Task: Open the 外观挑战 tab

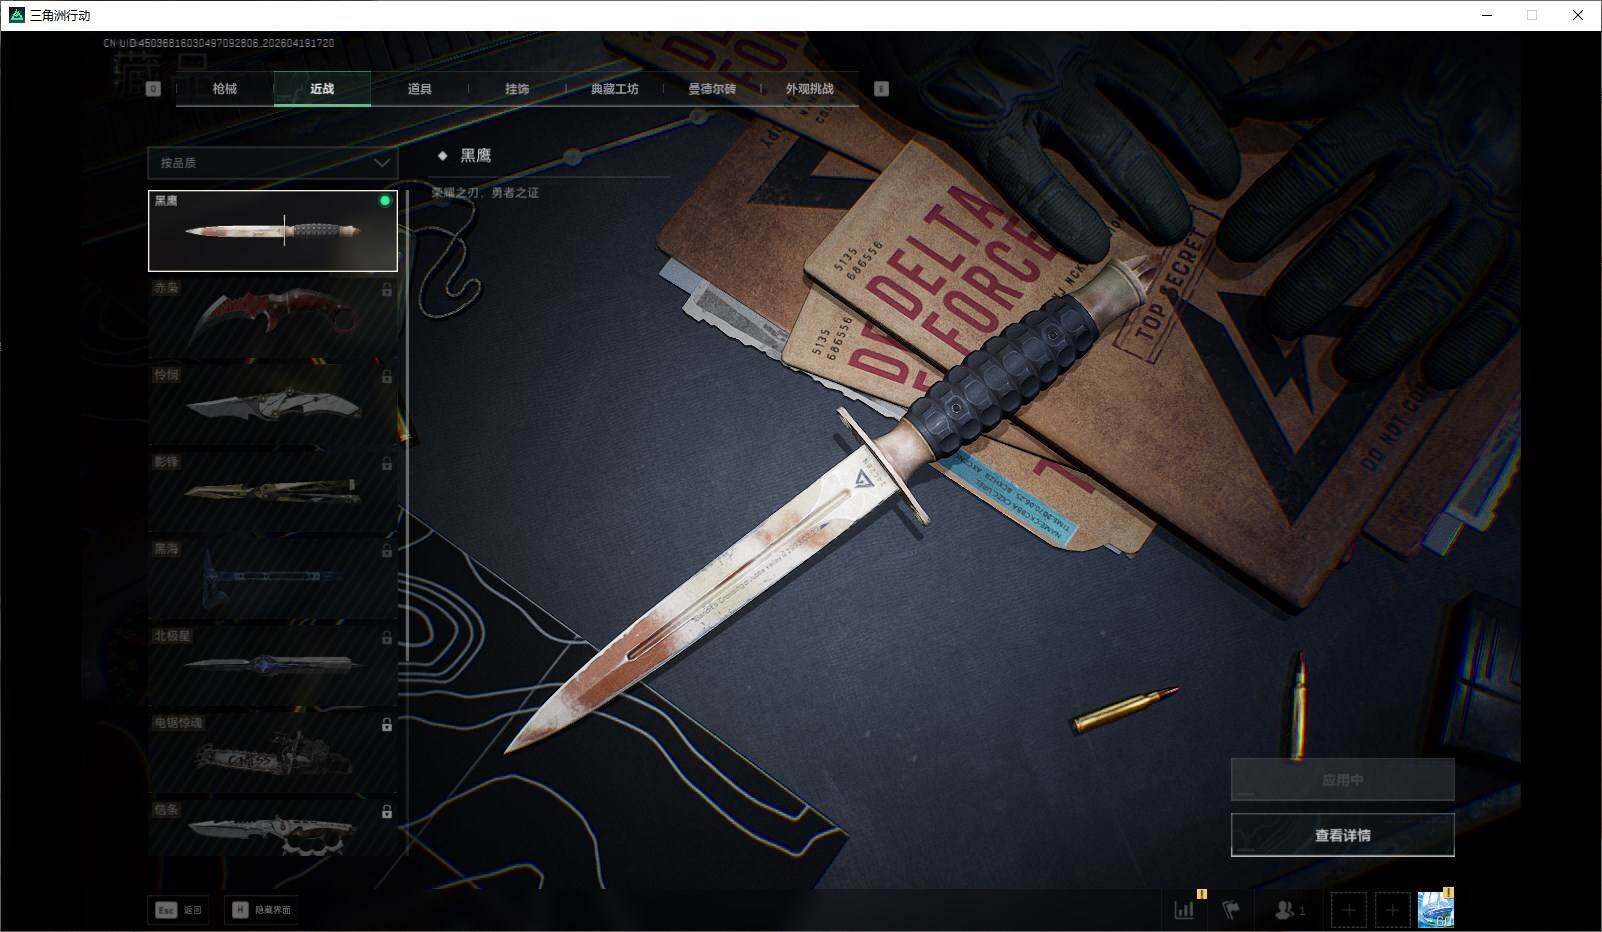Action: point(809,89)
